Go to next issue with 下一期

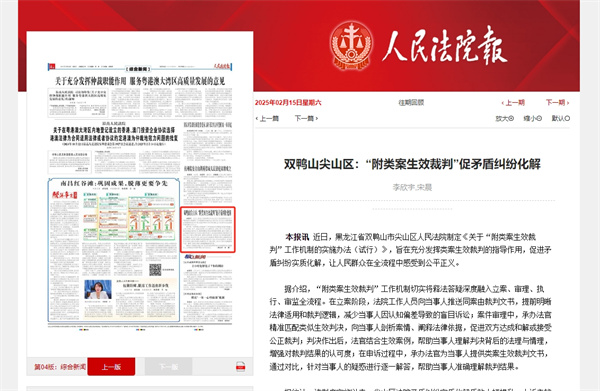[558, 103]
